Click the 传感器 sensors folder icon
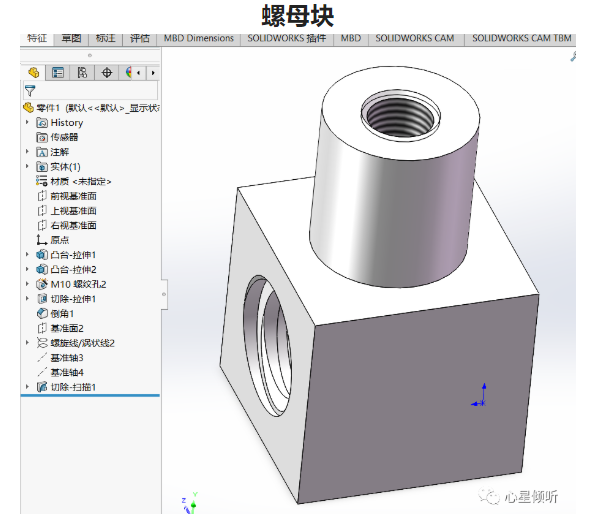 [x=42, y=138]
